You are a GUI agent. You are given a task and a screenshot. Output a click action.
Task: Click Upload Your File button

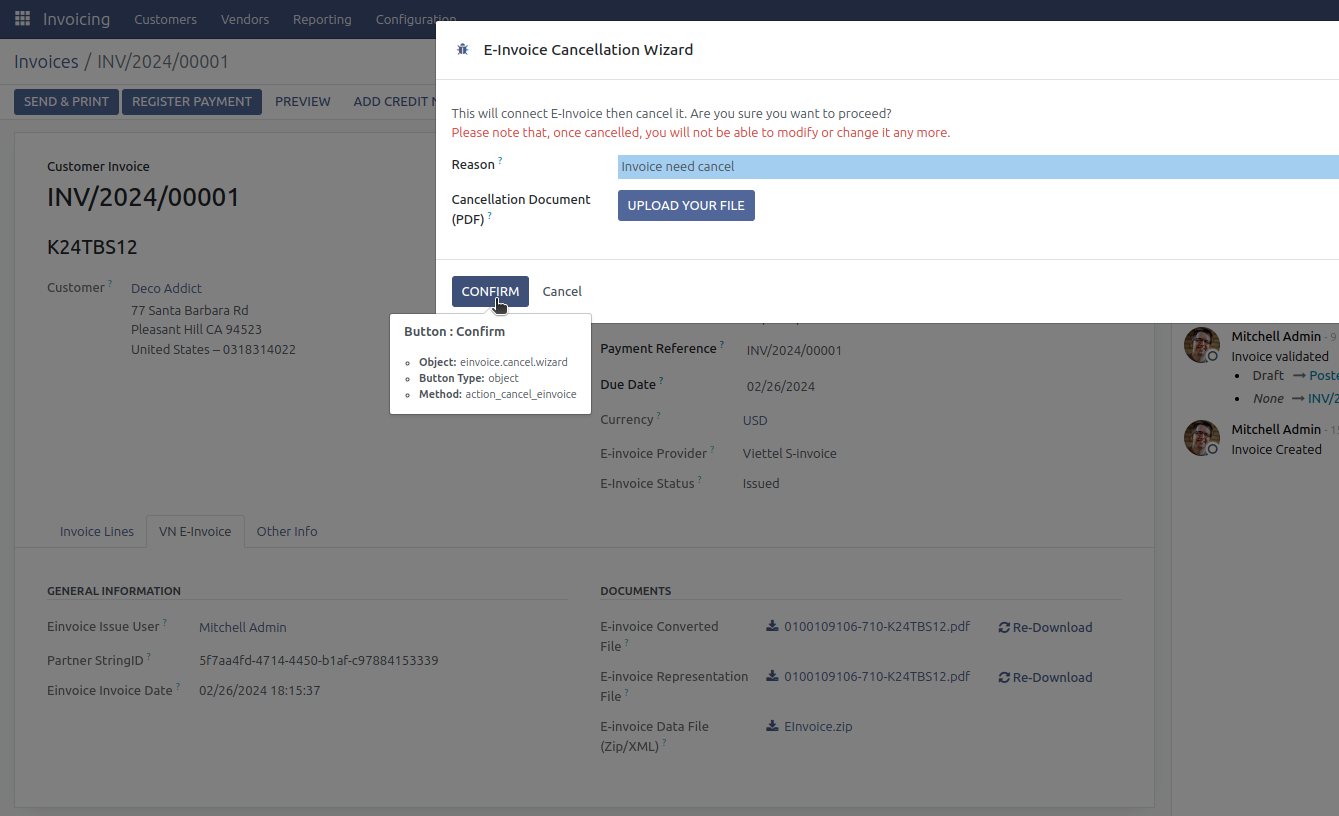[x=686, y=205]
